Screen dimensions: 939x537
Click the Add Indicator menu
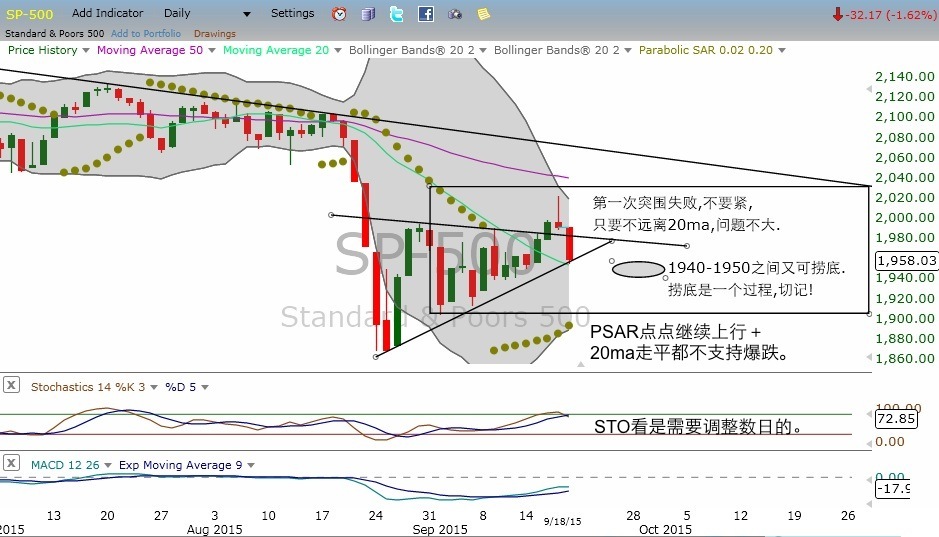click(108, 13)
